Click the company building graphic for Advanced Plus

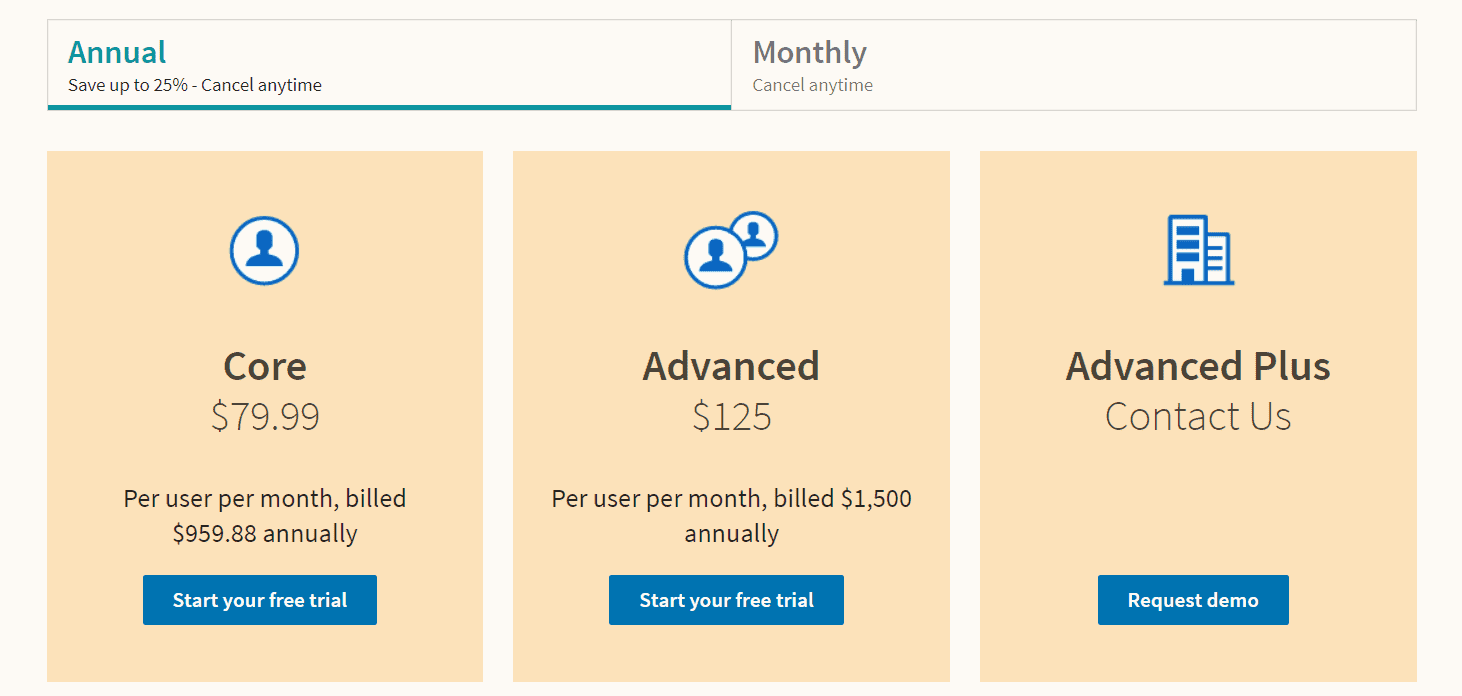[1197, 251]
